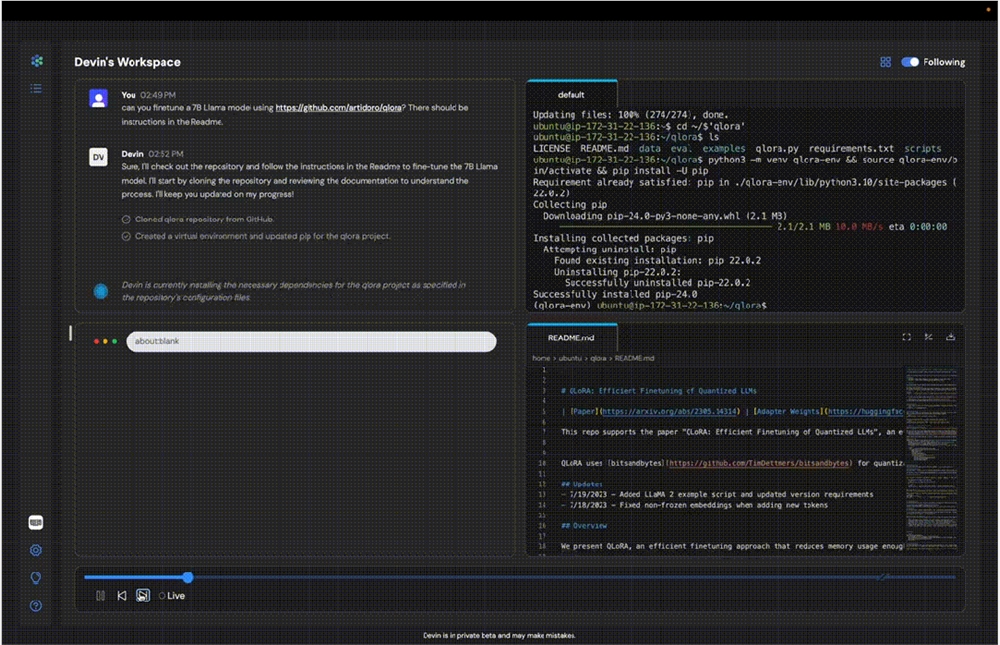This screenshot has width=1000, height=645.
Task: Expand README editor to fullscreen
Action: tap(906, 337)
